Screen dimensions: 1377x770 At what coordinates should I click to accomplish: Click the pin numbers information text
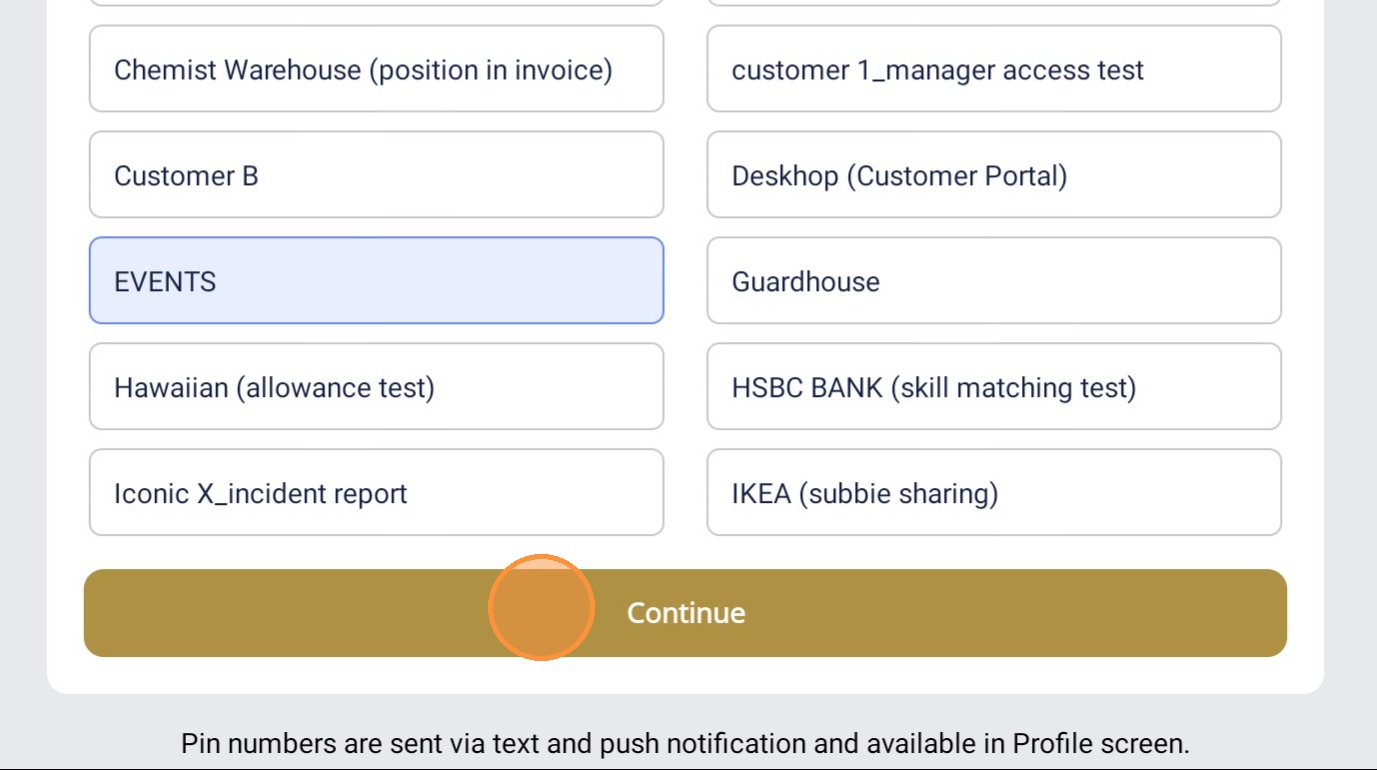click(685, 744)
